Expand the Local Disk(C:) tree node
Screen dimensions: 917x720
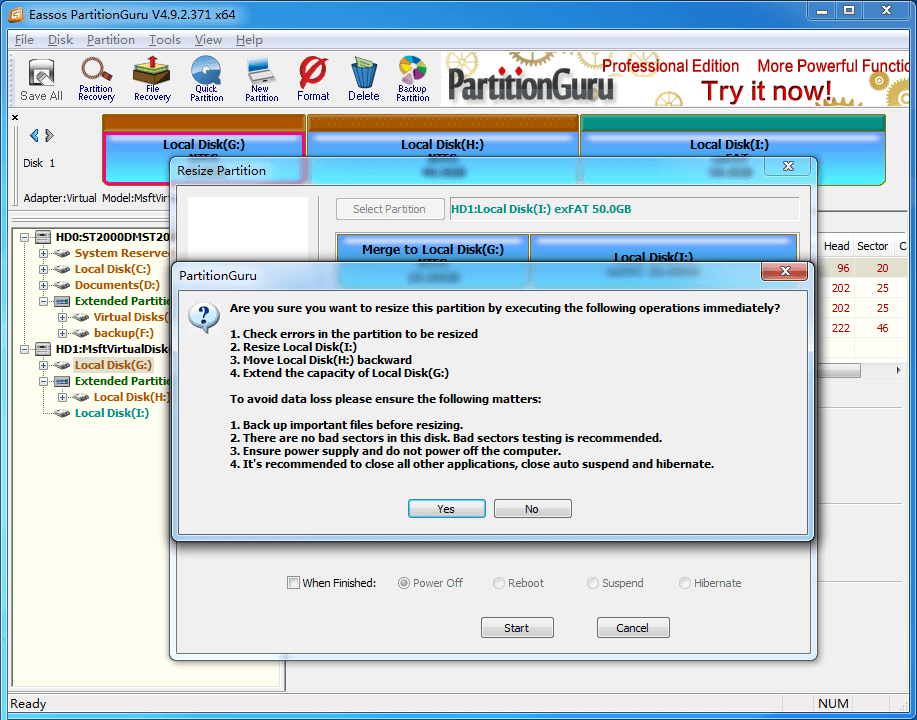[43, 269]
